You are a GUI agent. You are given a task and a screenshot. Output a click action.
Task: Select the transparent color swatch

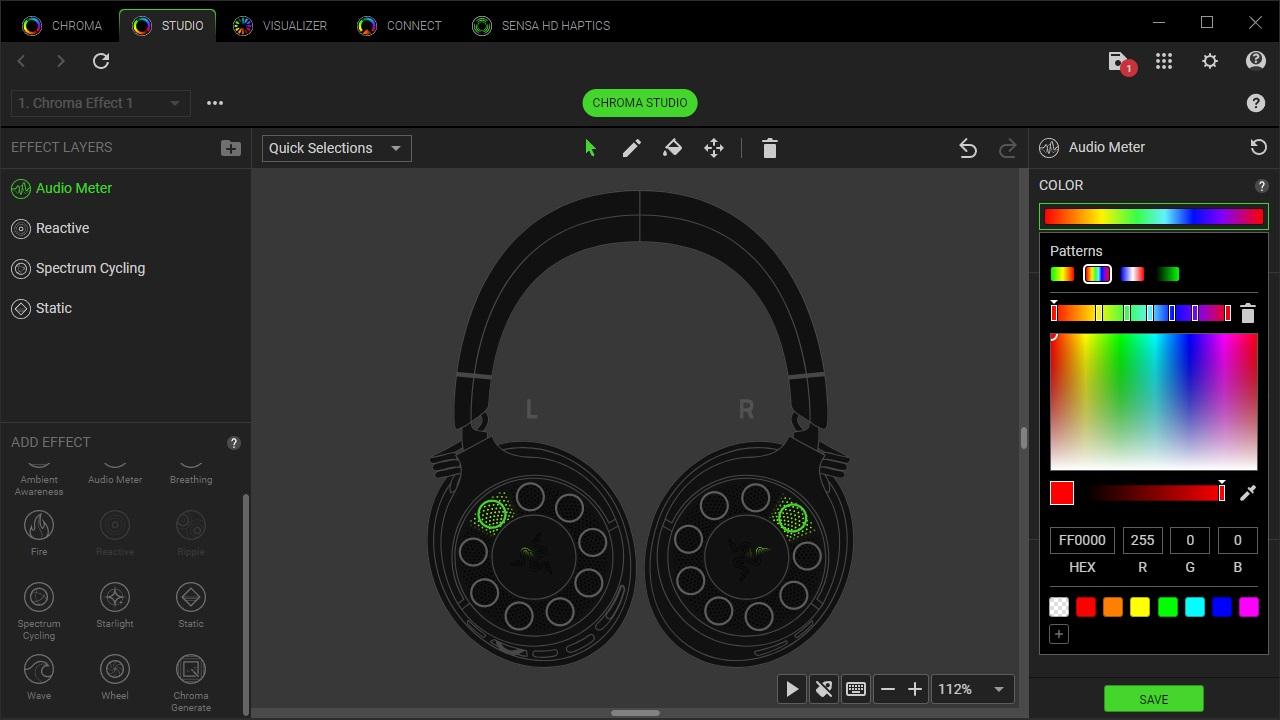(x=1059, y=607)
